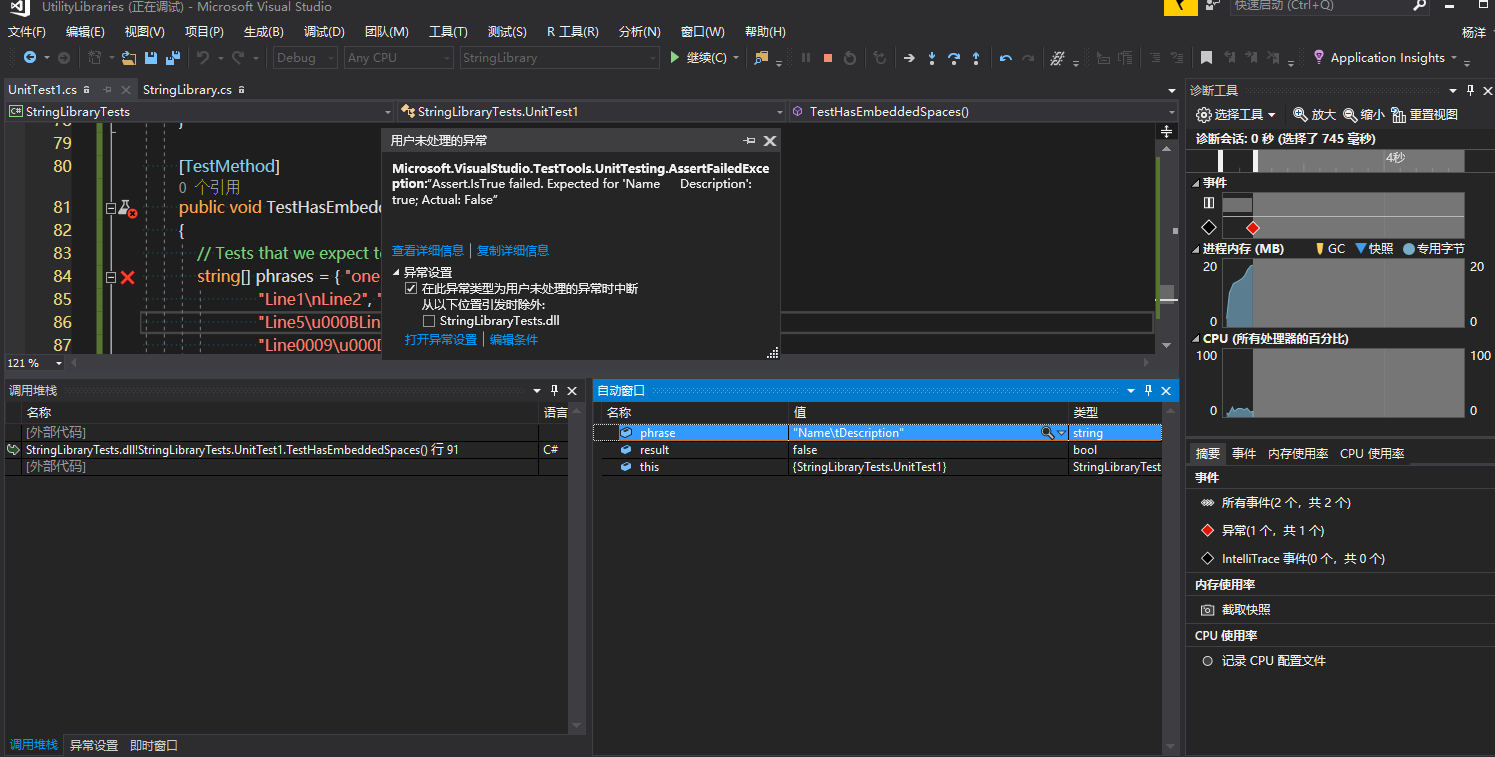Open StringLibraryTests project scope dropdown
The image size is (1495, 757).
[x=199, y=111]
